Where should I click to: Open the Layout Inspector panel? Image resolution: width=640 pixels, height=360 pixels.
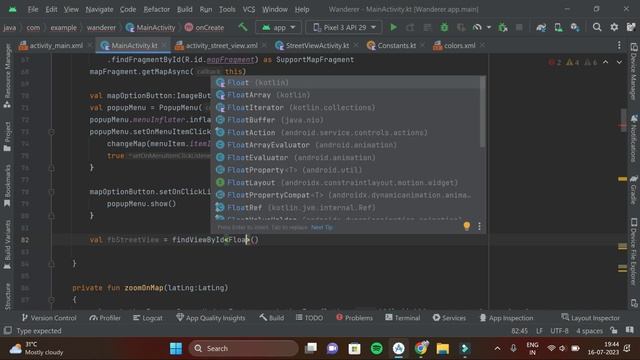(x=590, y=318)
